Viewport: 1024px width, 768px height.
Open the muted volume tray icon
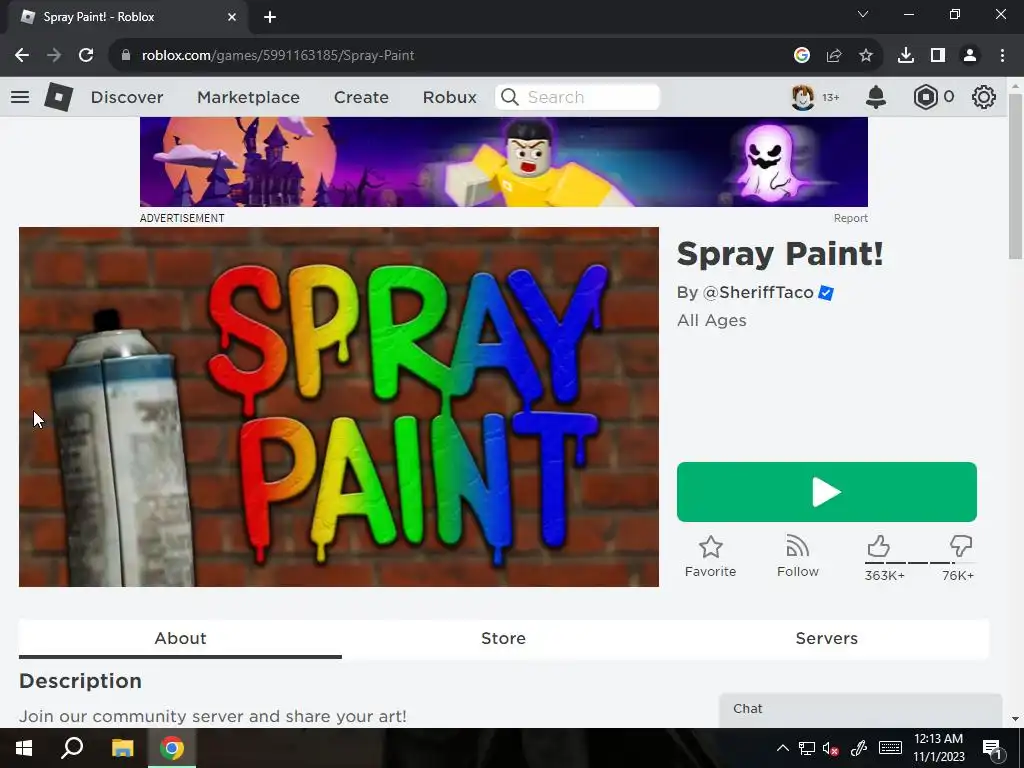tap(830, 748)
